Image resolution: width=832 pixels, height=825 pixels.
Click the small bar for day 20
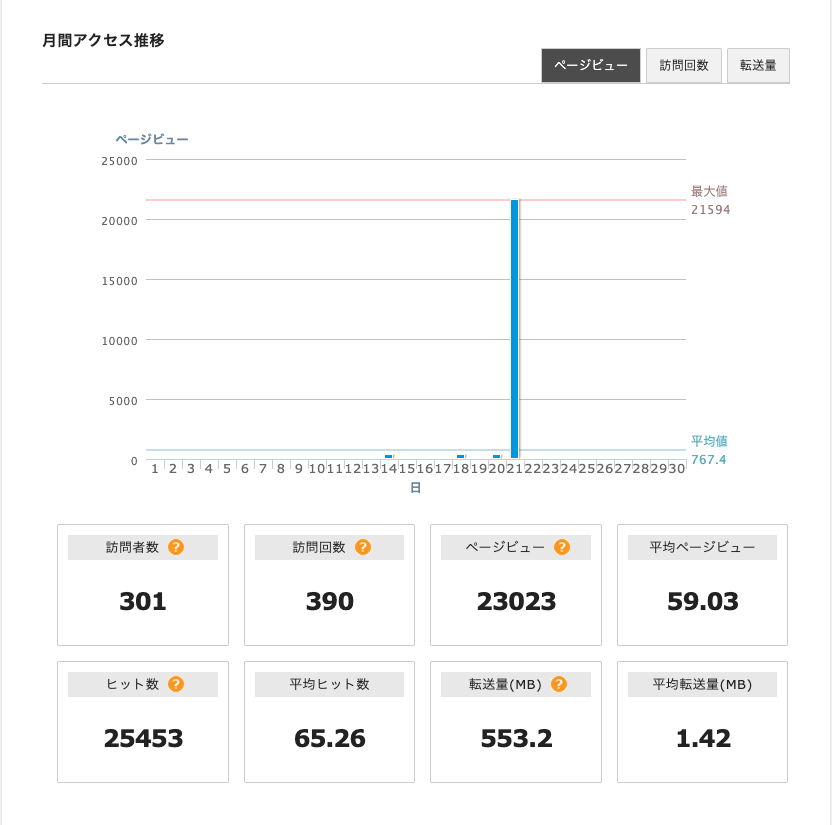496,456
